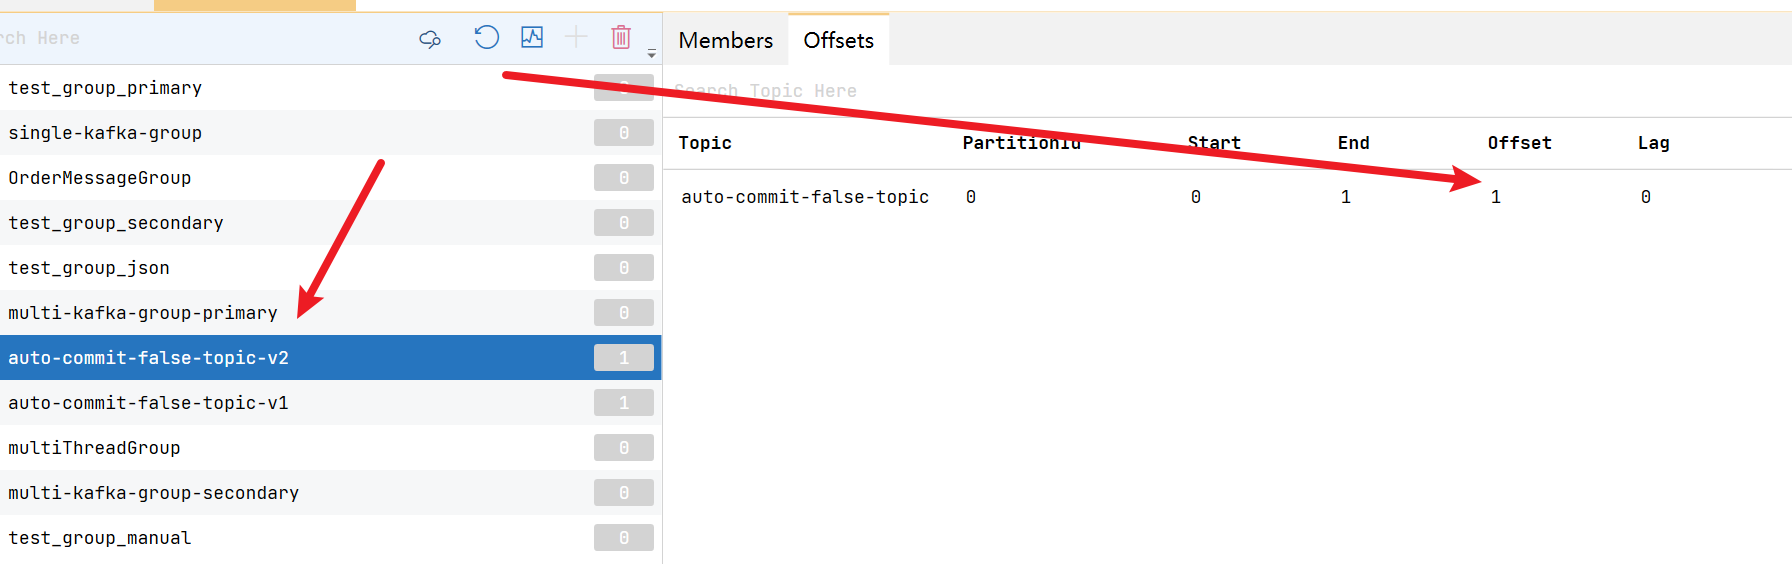Delete the selected group via trash icon

(621, 38)
